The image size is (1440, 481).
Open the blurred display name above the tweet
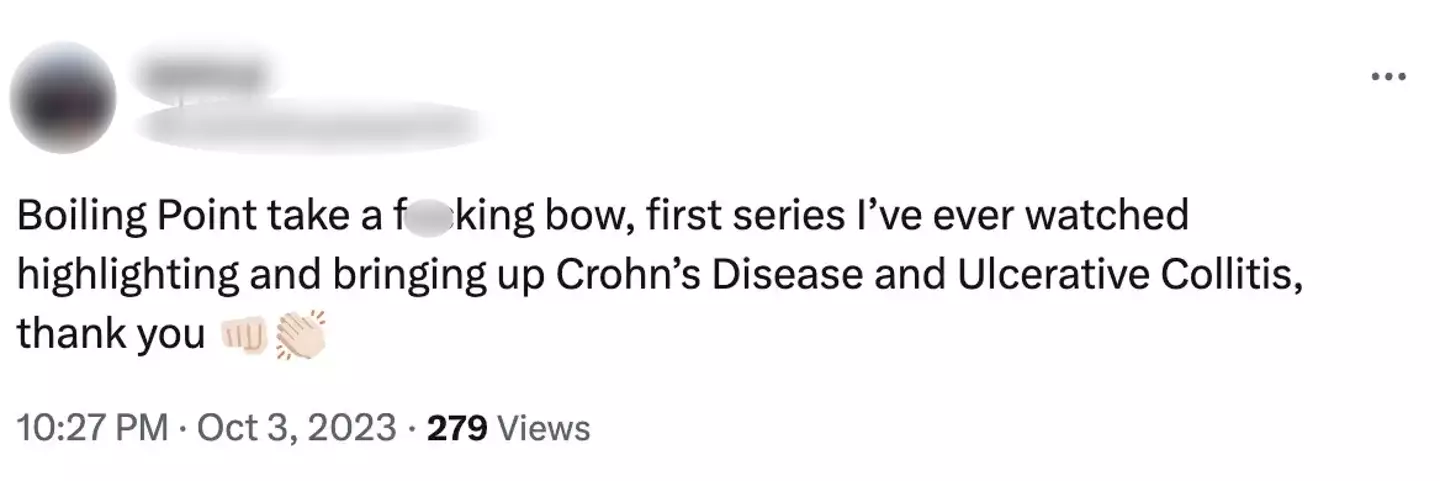tap(203, 73)
